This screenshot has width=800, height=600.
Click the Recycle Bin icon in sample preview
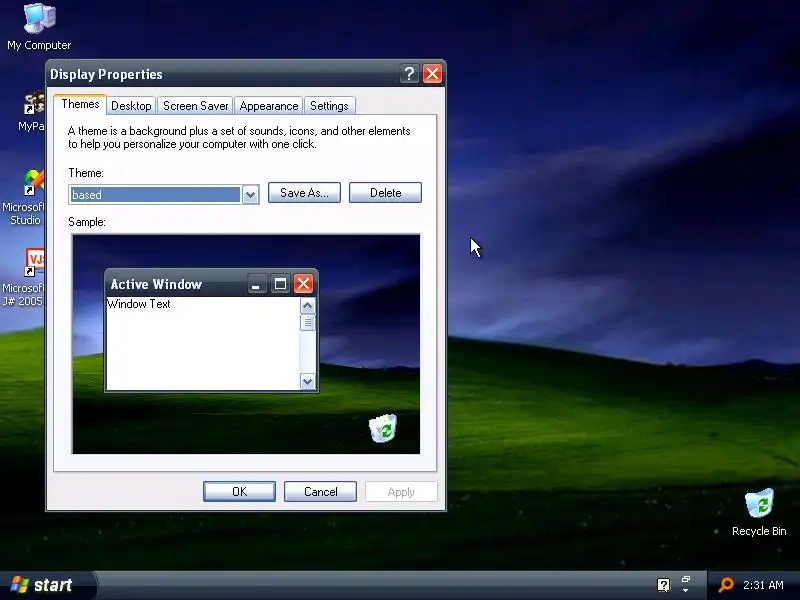pos(383,428)
